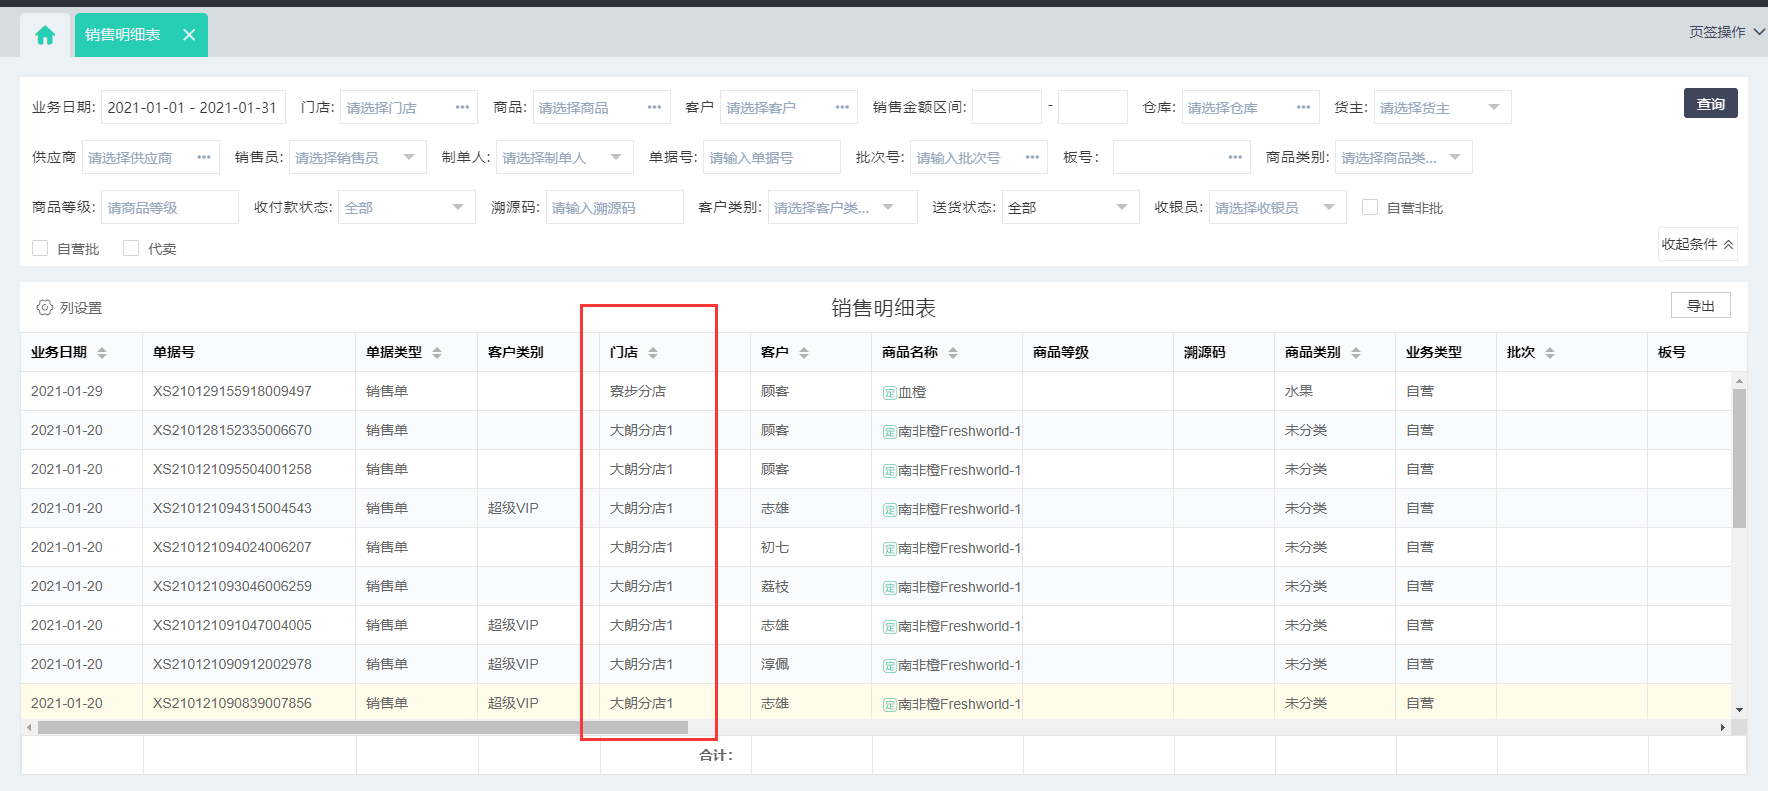Enable the 自营非批 checkbox

[1370, 207]
